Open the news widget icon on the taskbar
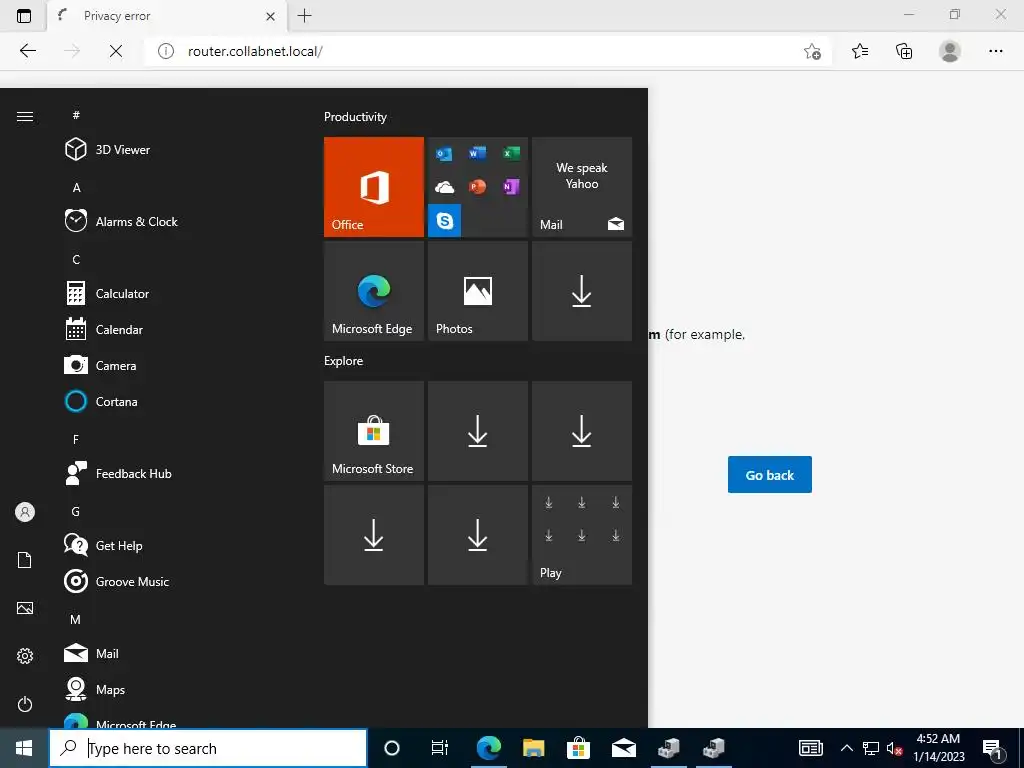The width and height of the screenshot is (1024, 768). click(810, 748)
